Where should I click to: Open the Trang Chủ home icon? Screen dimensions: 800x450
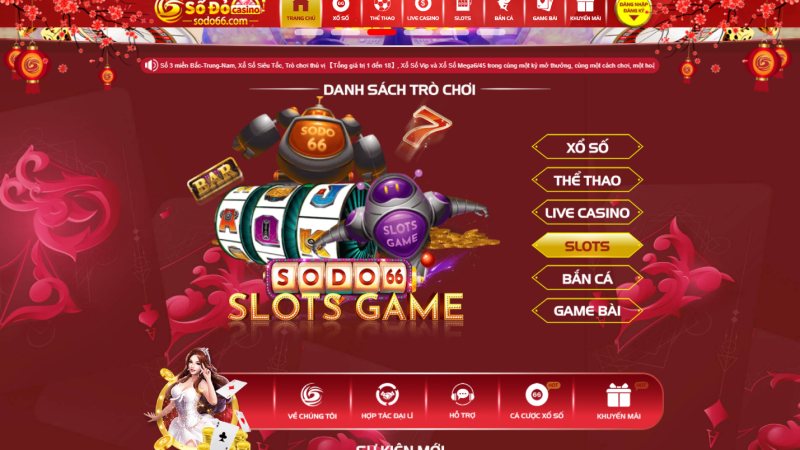pos(300,6)
